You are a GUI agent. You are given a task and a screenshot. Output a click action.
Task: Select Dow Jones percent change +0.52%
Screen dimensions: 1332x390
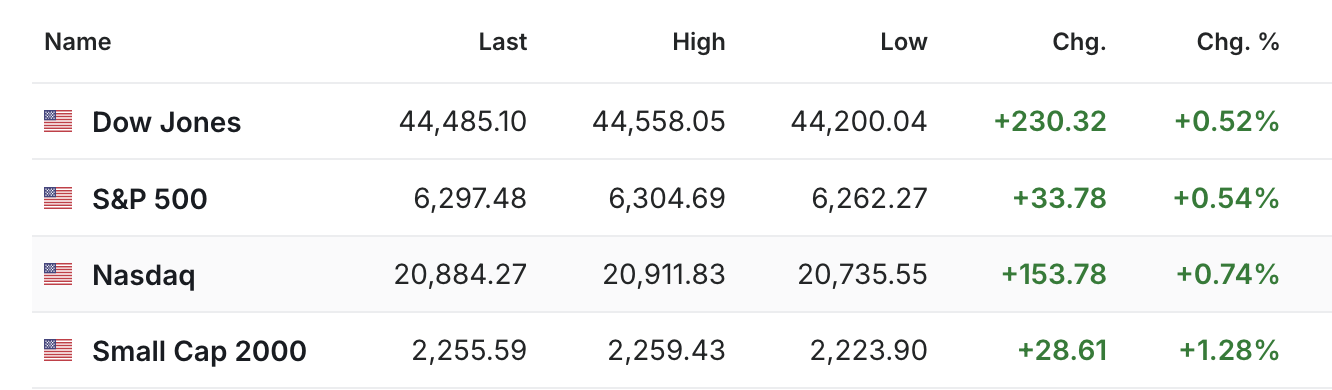pos(1228,122)
